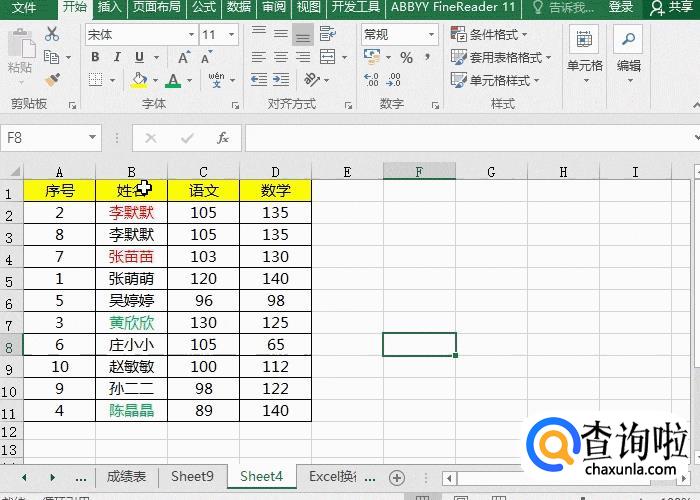700x500 pixels.
Task: Switch to the 数据 tab
Action: pos(239,7)
